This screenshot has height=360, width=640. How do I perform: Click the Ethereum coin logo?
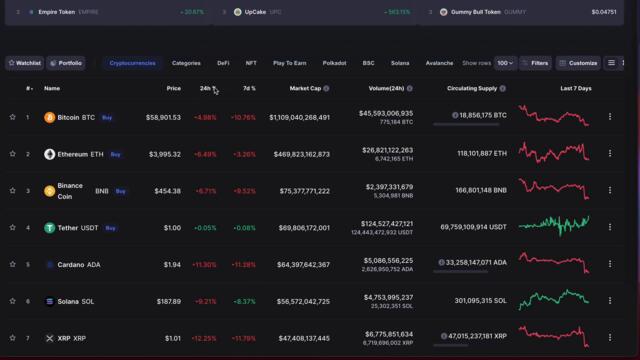click(49, 154)
